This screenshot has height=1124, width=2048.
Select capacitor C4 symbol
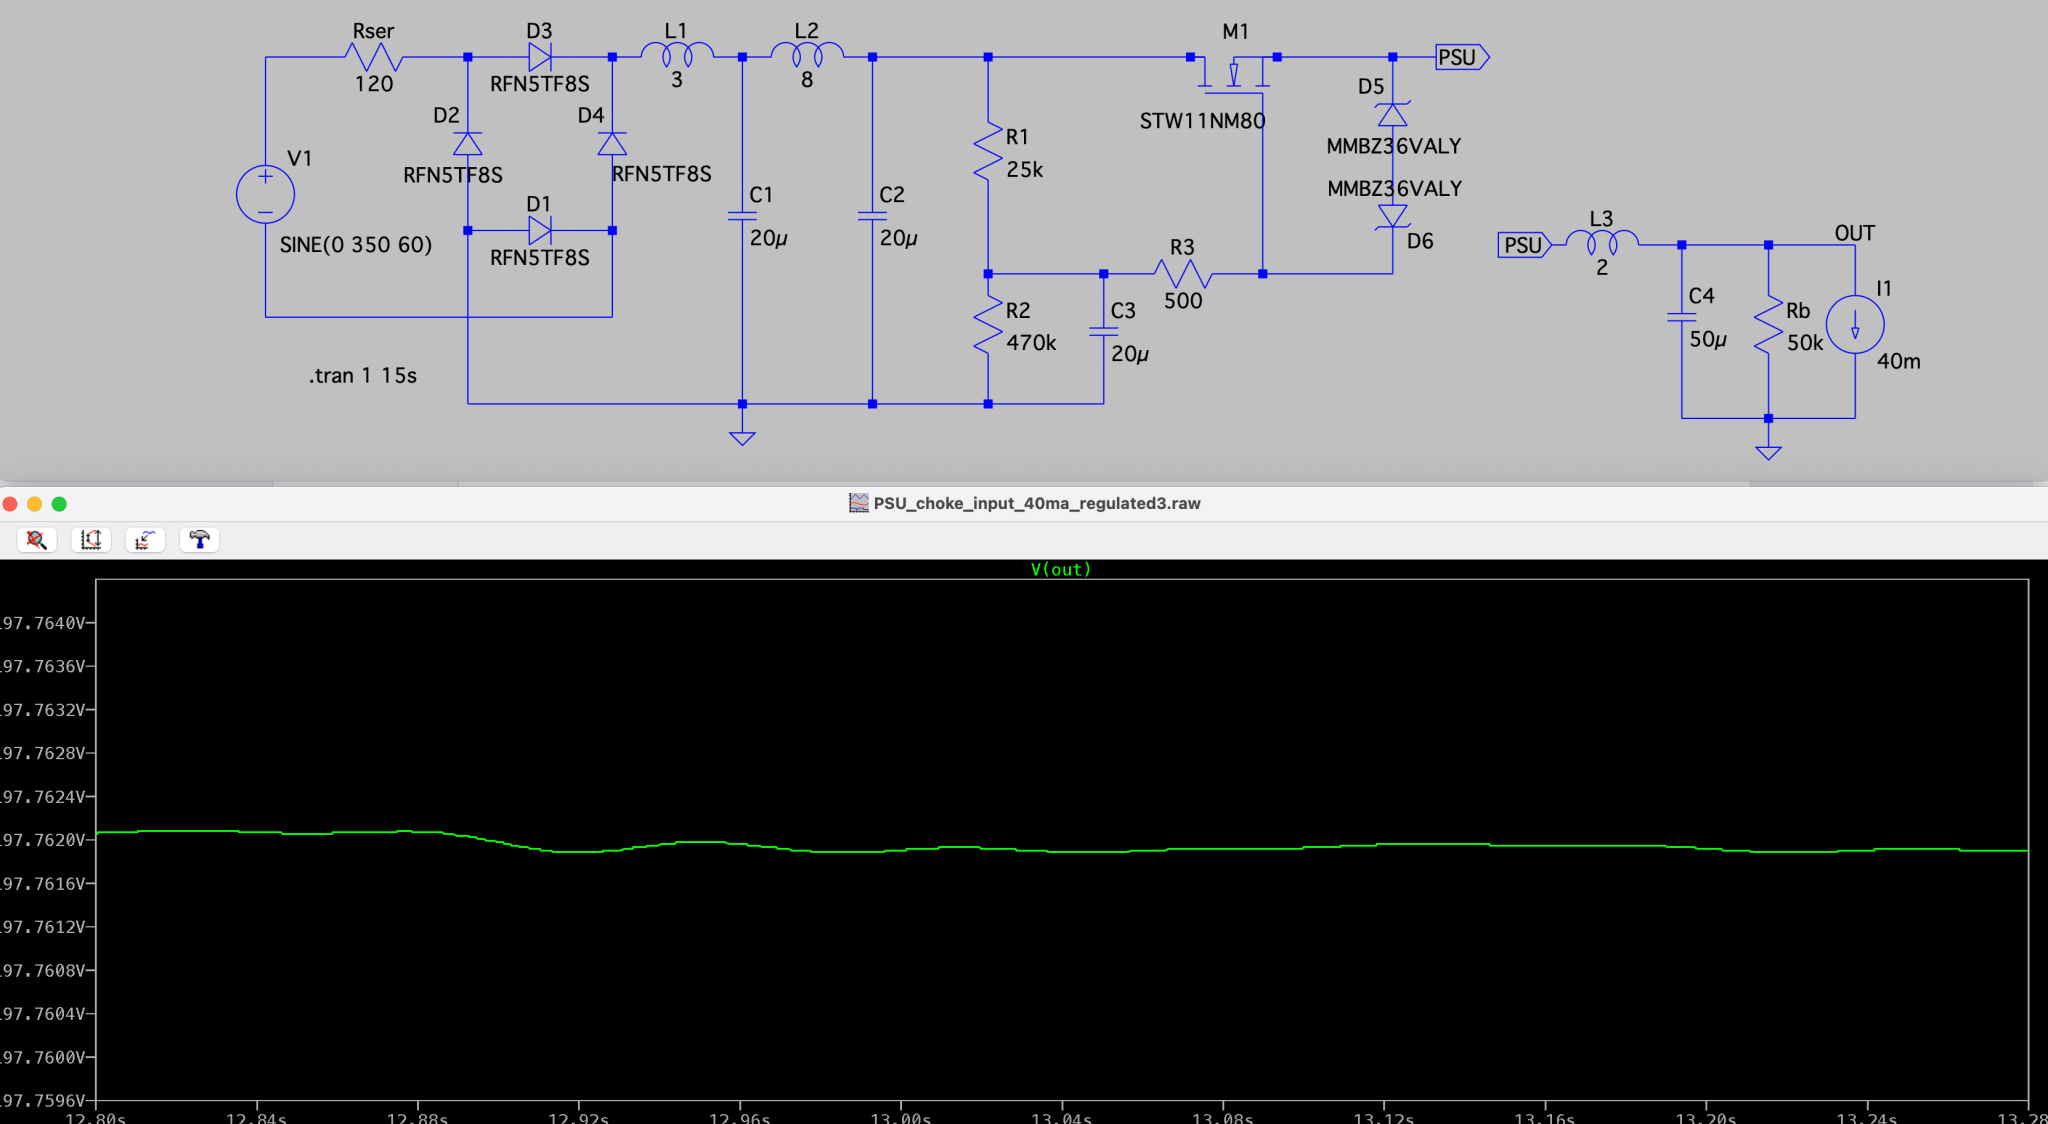(x=1682, y=317)
